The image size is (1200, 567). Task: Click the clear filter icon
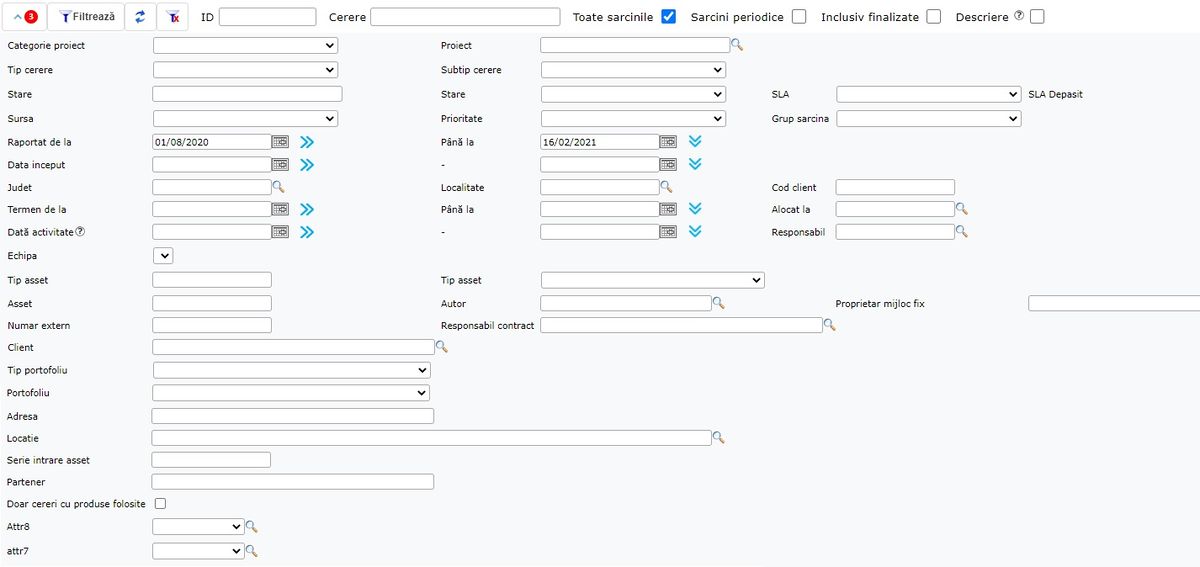(x=173, y=17)
